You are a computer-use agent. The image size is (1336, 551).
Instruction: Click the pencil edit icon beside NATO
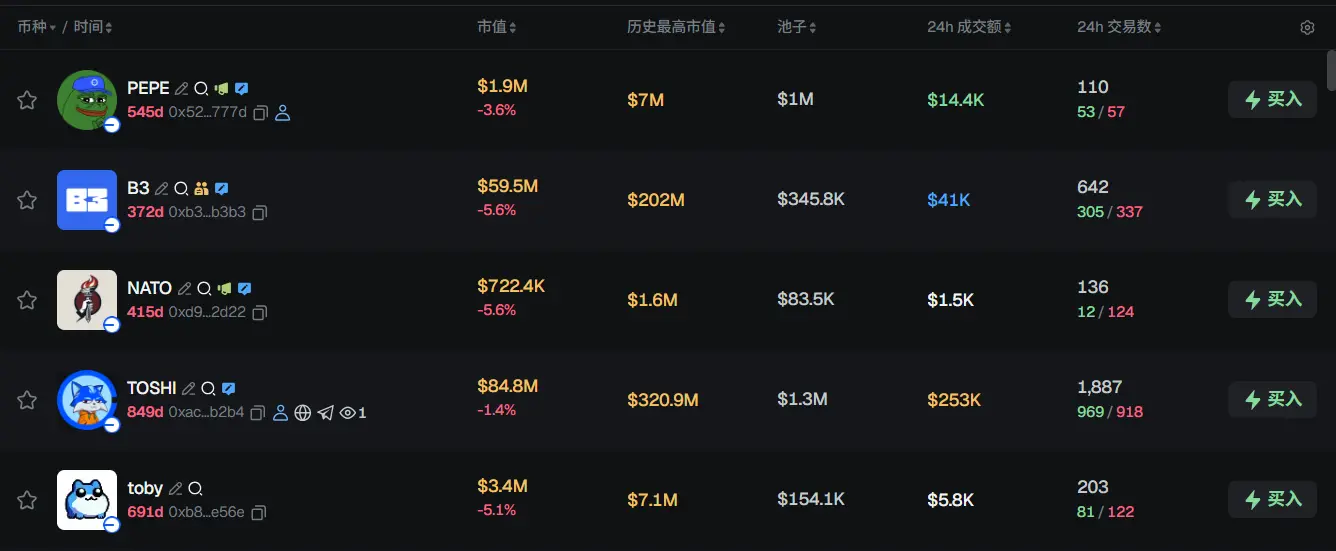[184, 289]
